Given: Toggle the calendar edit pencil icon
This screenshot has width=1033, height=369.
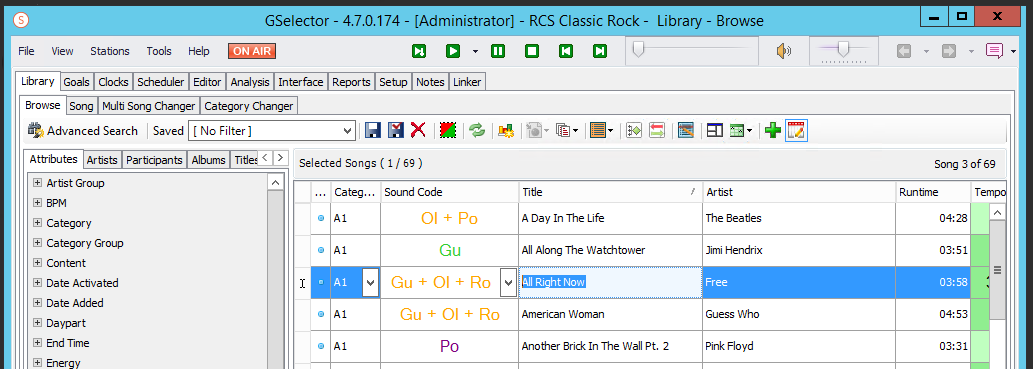Looking at the screenshot, I should 796,130.
